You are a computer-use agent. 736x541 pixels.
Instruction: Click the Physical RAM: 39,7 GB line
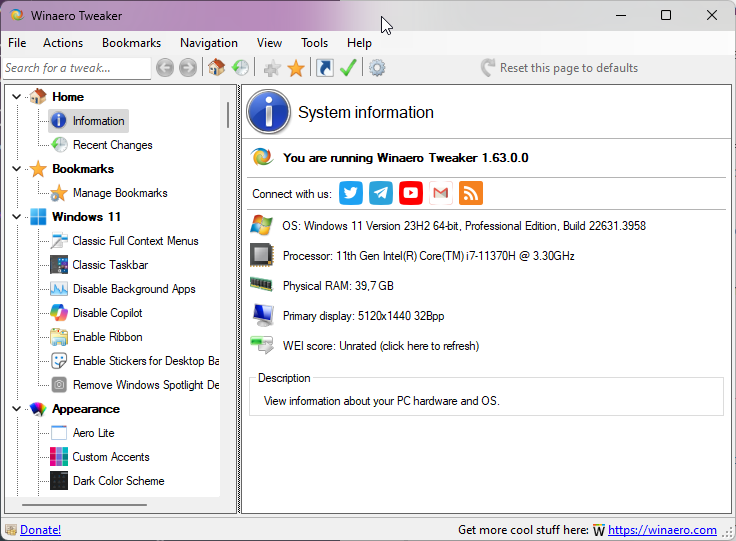(x=338, y=286)
